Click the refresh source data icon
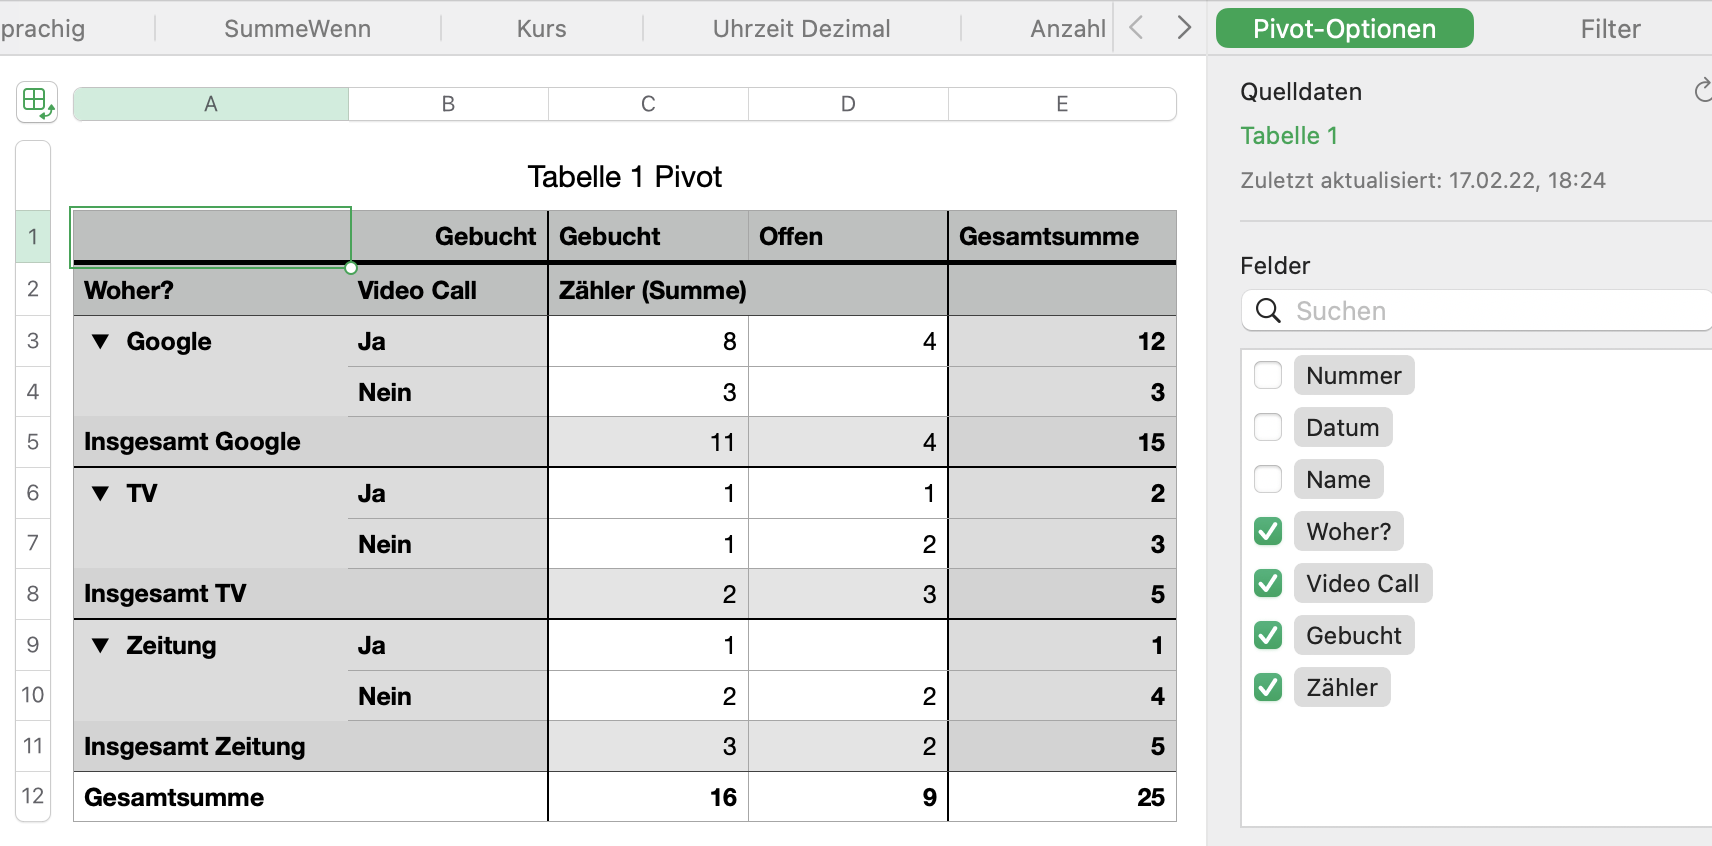 (x=1702, y=92)
